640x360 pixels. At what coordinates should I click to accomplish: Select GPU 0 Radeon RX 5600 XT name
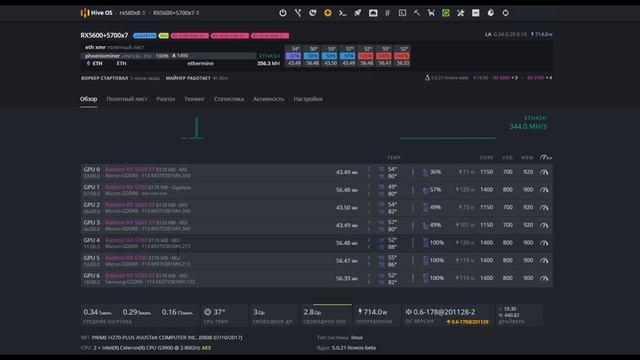tap(130, 169)
